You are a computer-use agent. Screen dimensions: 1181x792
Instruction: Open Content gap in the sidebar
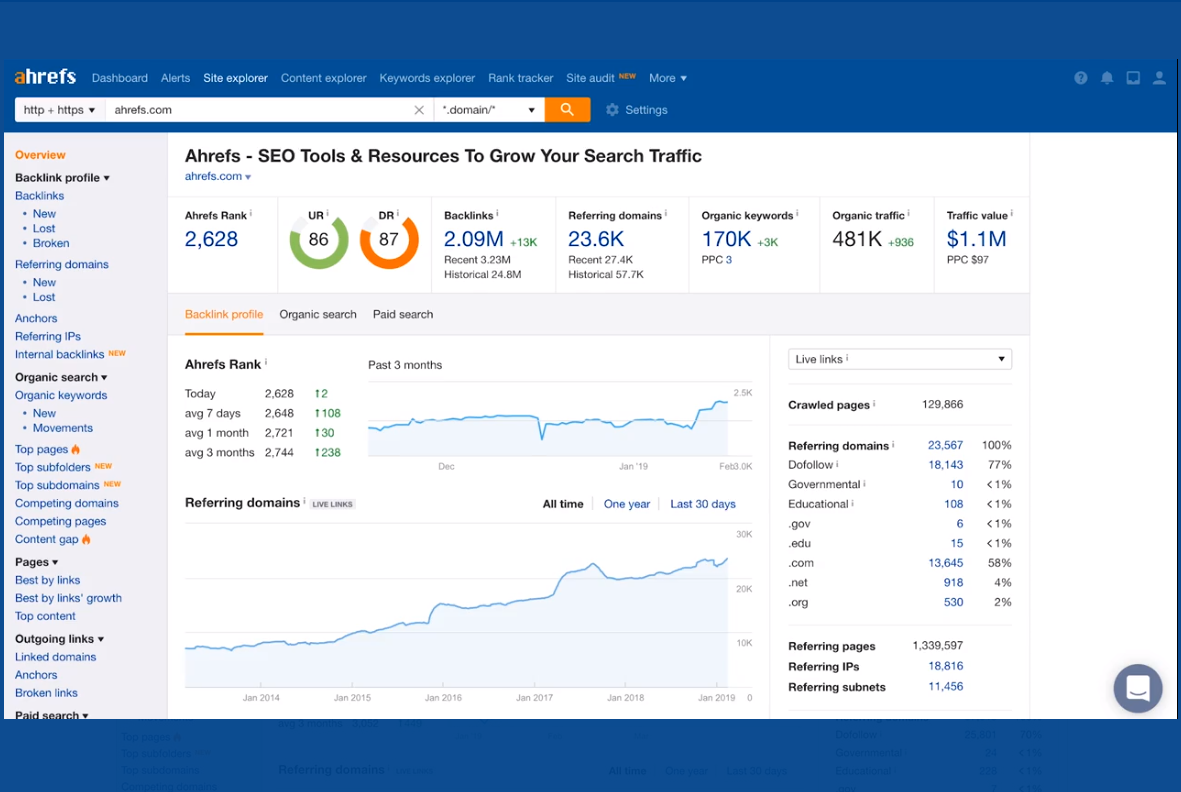click(x=47, y=540)
